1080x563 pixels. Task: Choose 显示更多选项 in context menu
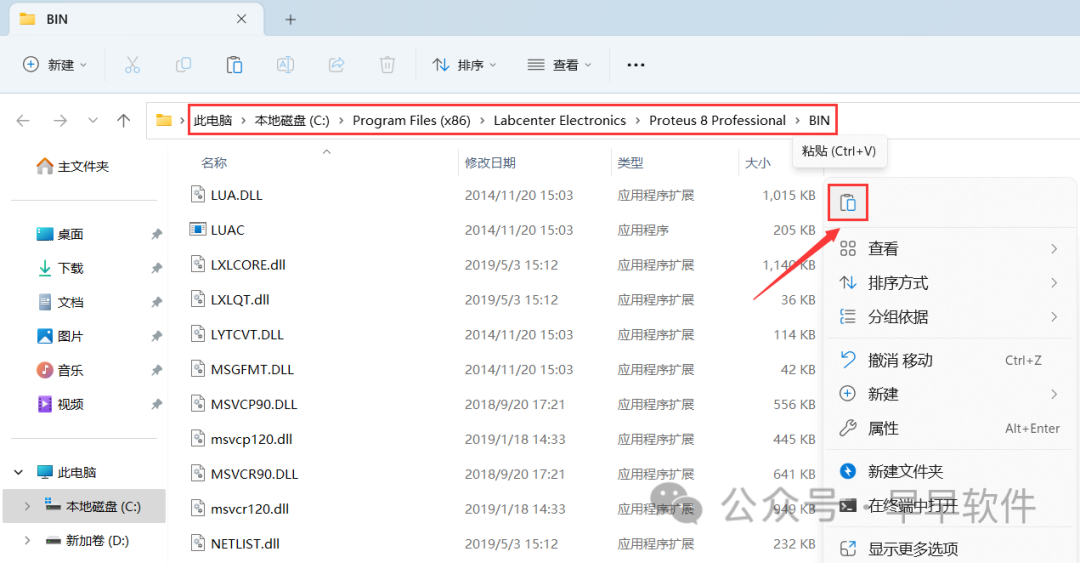(951, 549)
